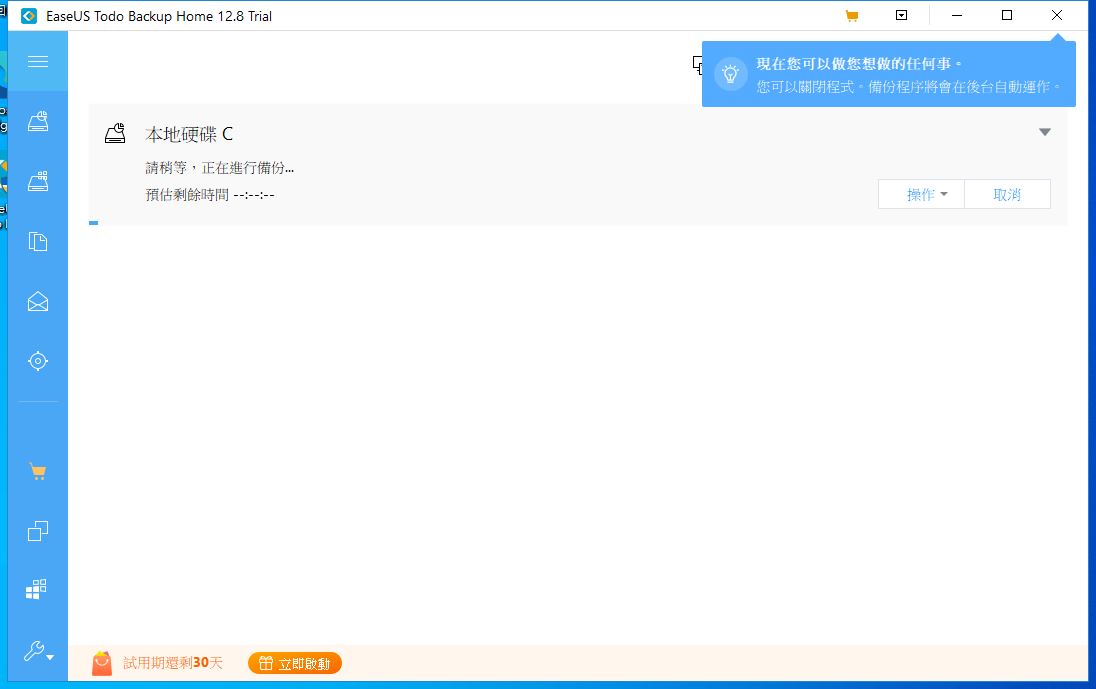The height and width of the screenshot is (689, 1096).
Task: Open the Tools wrench icon in the sidebar
Action: click(38, 651)
